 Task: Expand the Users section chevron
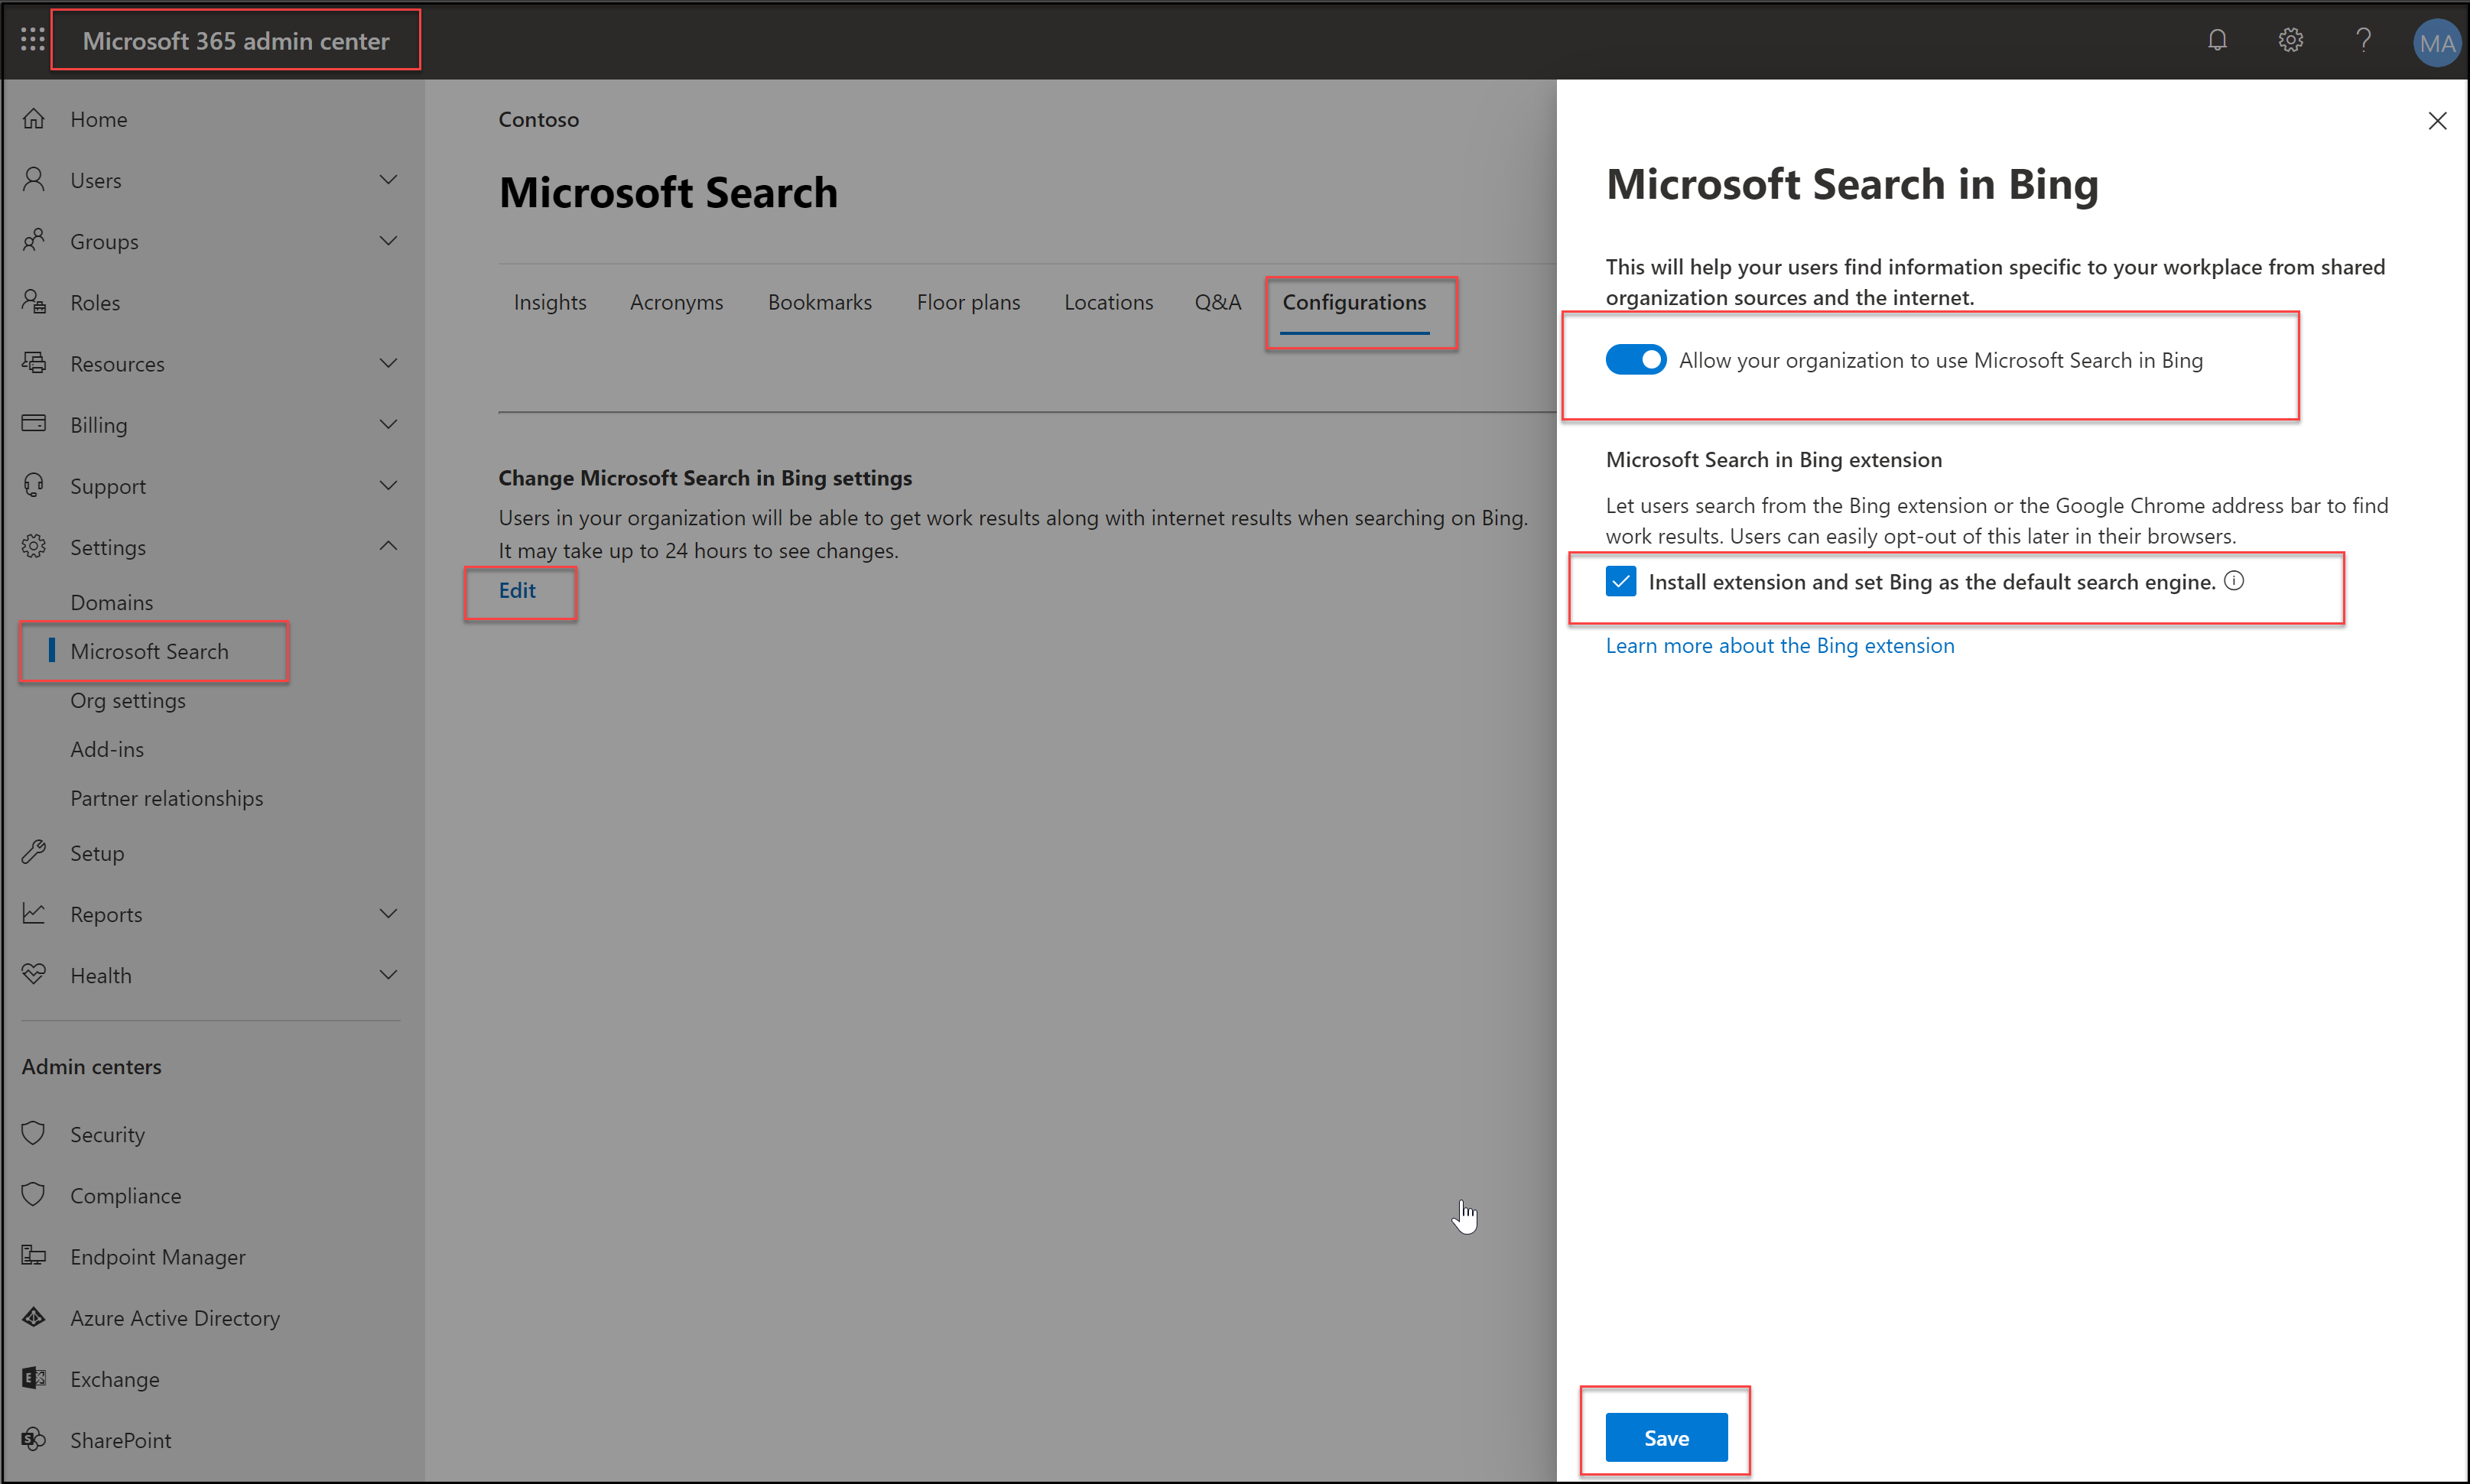[388, 180]
